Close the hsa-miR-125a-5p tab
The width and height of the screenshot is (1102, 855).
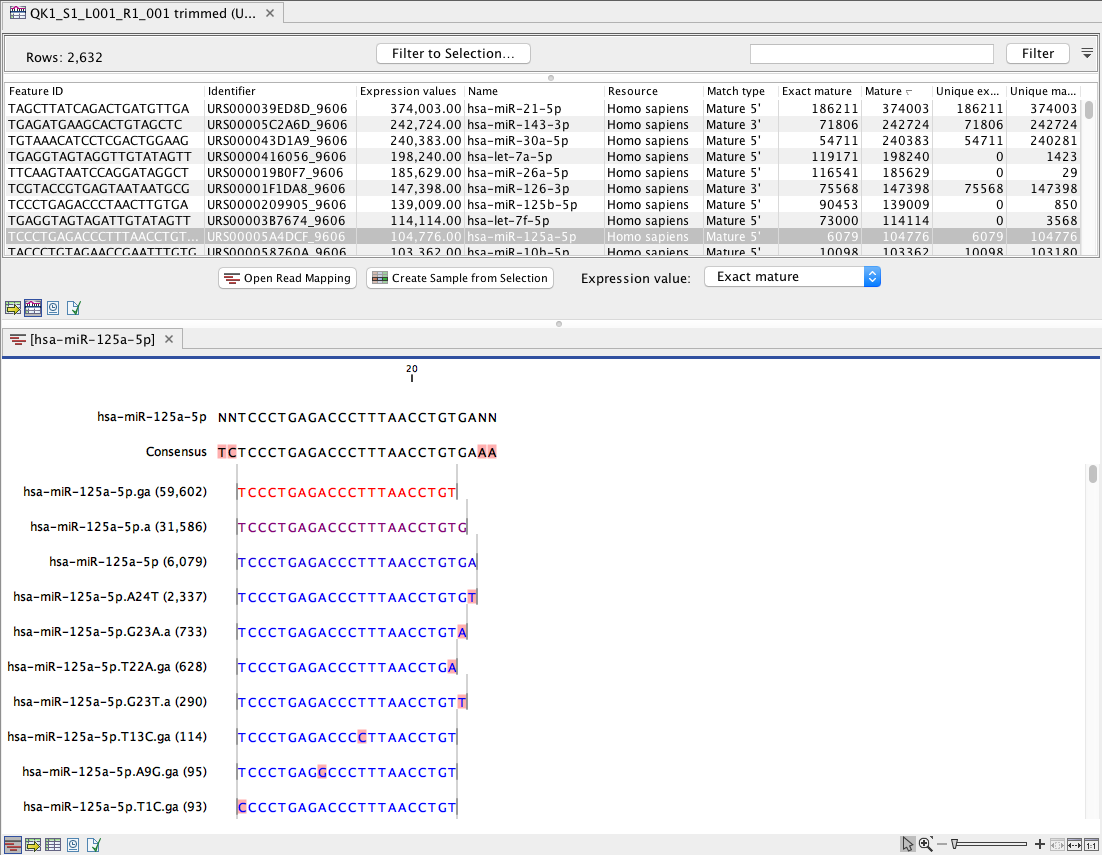pos(169,340)
